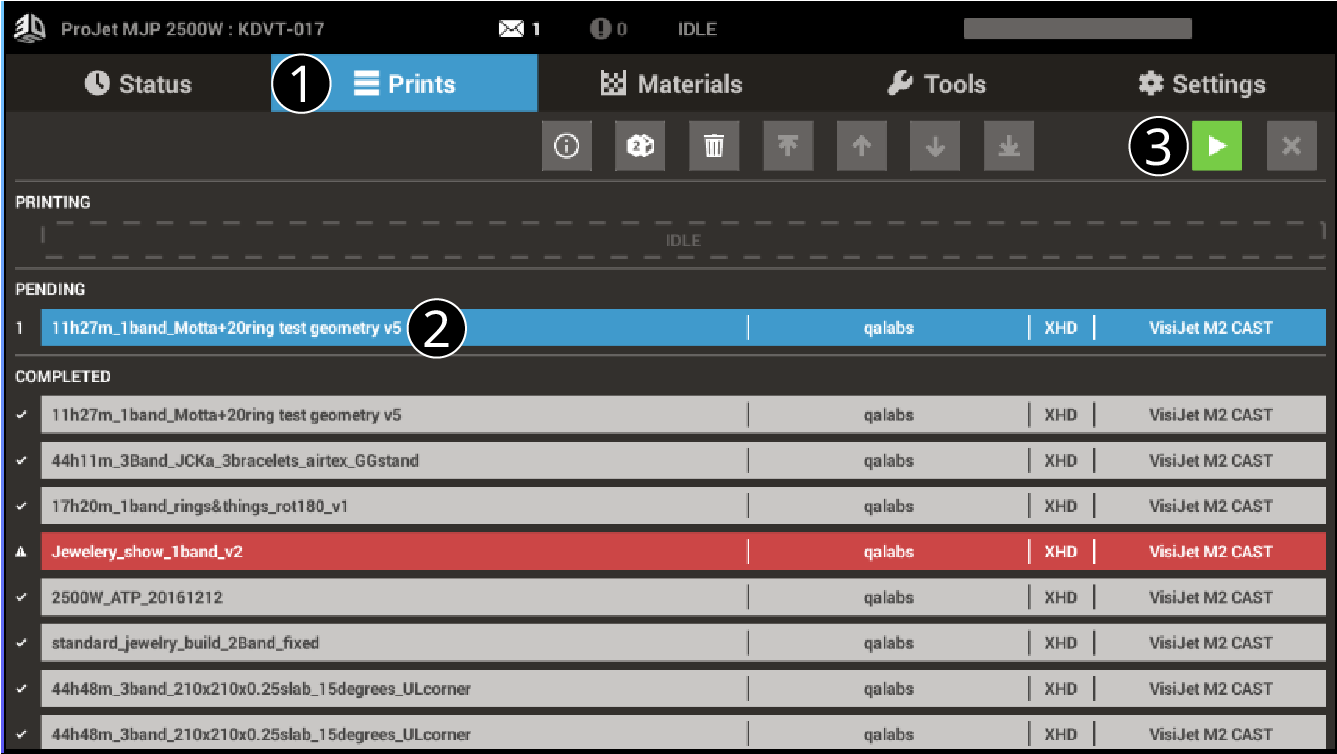Click the 3D Systems logo

coord(29,28)
